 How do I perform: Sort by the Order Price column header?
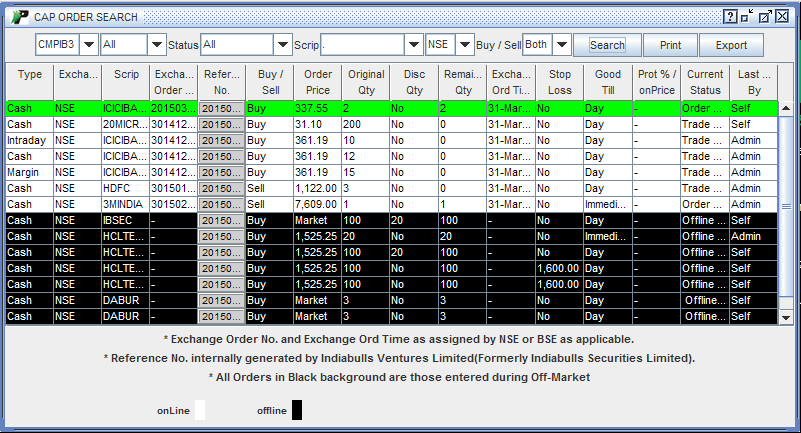click(318, 82)
